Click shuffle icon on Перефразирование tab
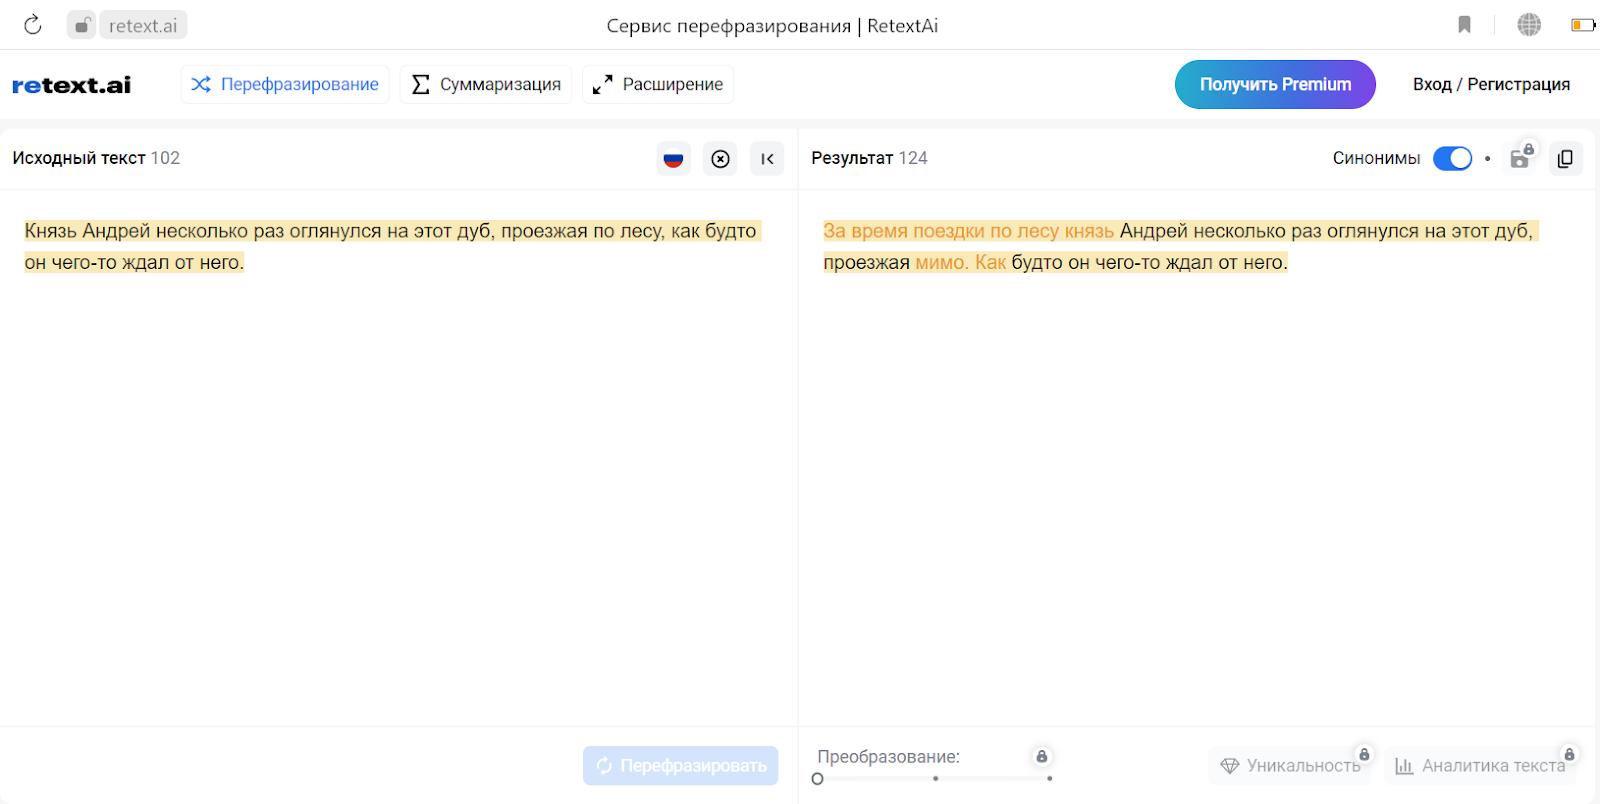The height and width of the screenshot is (804, 1600). [201, 84]
